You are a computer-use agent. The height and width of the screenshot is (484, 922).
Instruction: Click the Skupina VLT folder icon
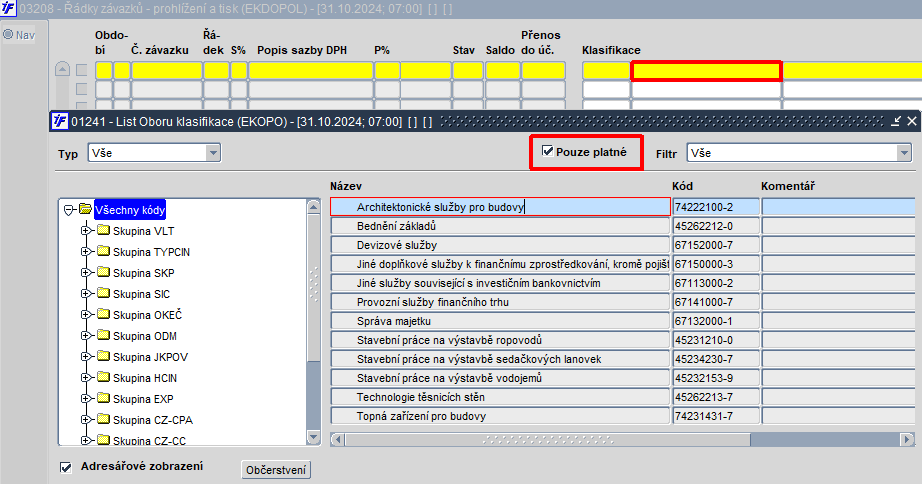(104, 230)
